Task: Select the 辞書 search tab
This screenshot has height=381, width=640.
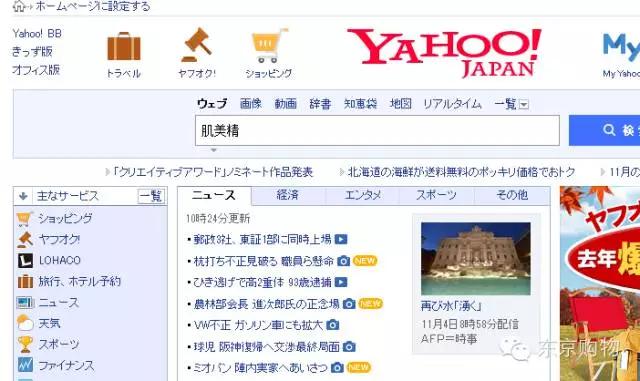Action: (x=320, y=104)
